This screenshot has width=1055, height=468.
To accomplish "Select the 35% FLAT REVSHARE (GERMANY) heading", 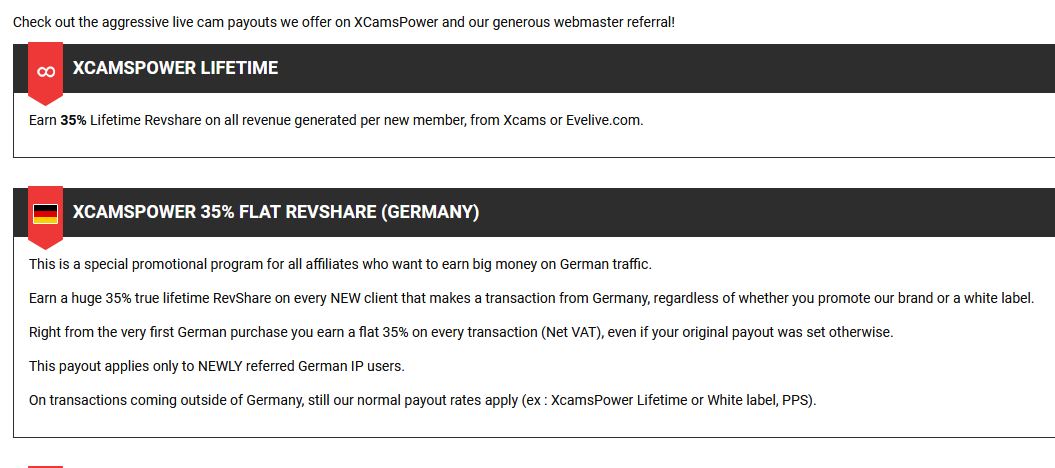I will [x=276, y=212].
